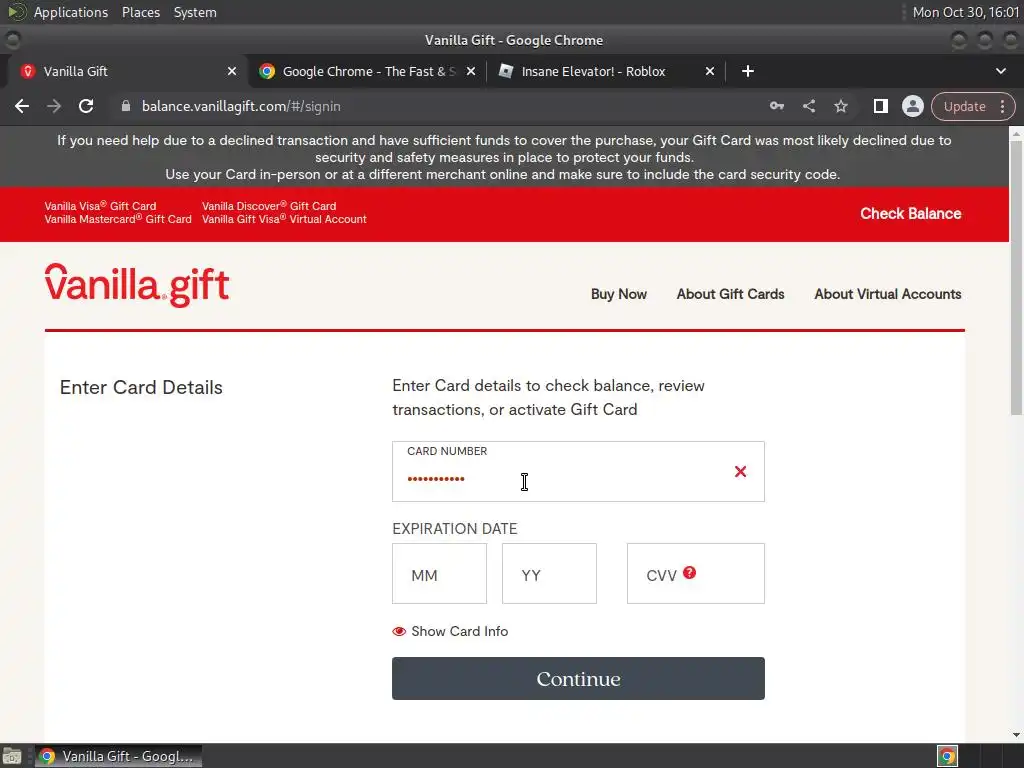Open the saved passwords key icon
This screenshot has width=1024, height=768.
coord(776,106)
